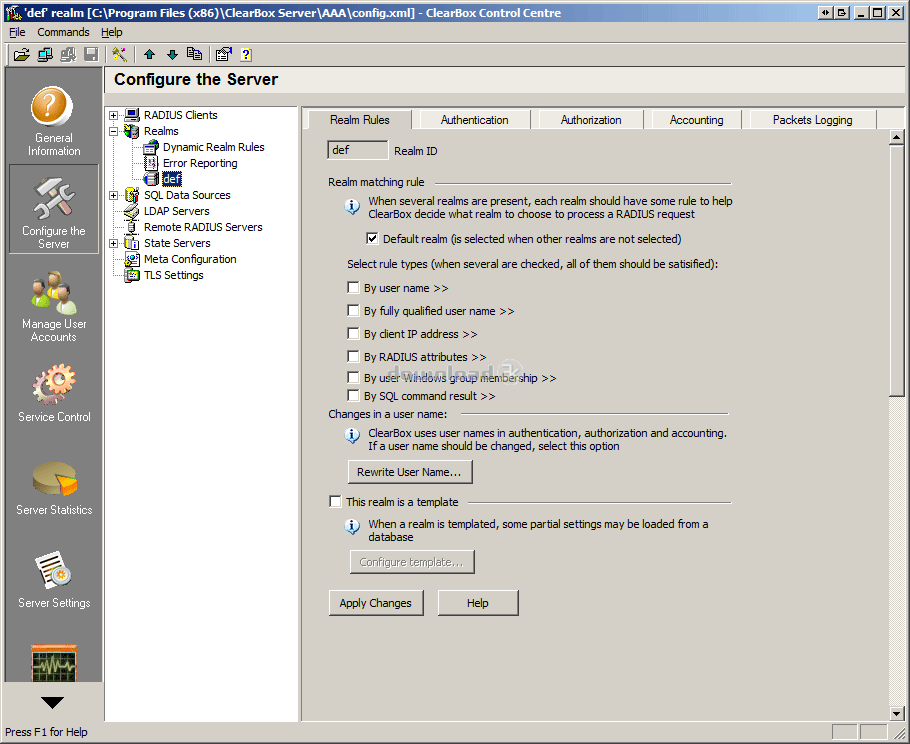Click the 'Press F1 for Help' status text
910x744 pixels.
46,732
